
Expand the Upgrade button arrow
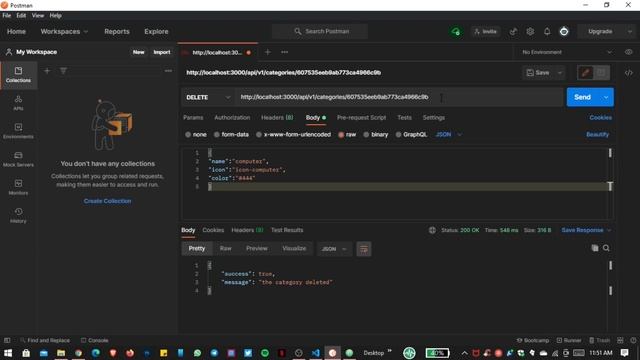click(x=630, y=31)
